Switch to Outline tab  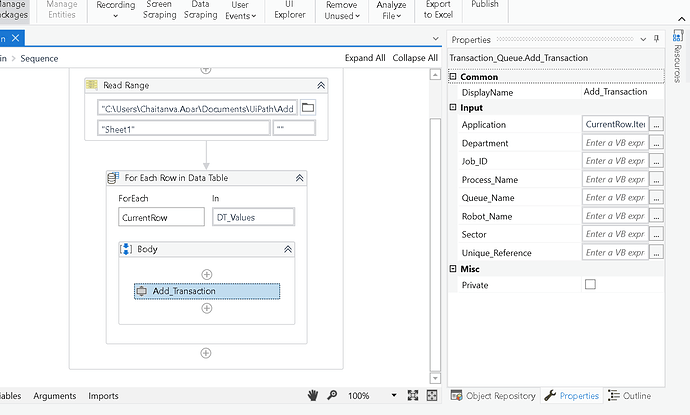[x=630, y=396]
